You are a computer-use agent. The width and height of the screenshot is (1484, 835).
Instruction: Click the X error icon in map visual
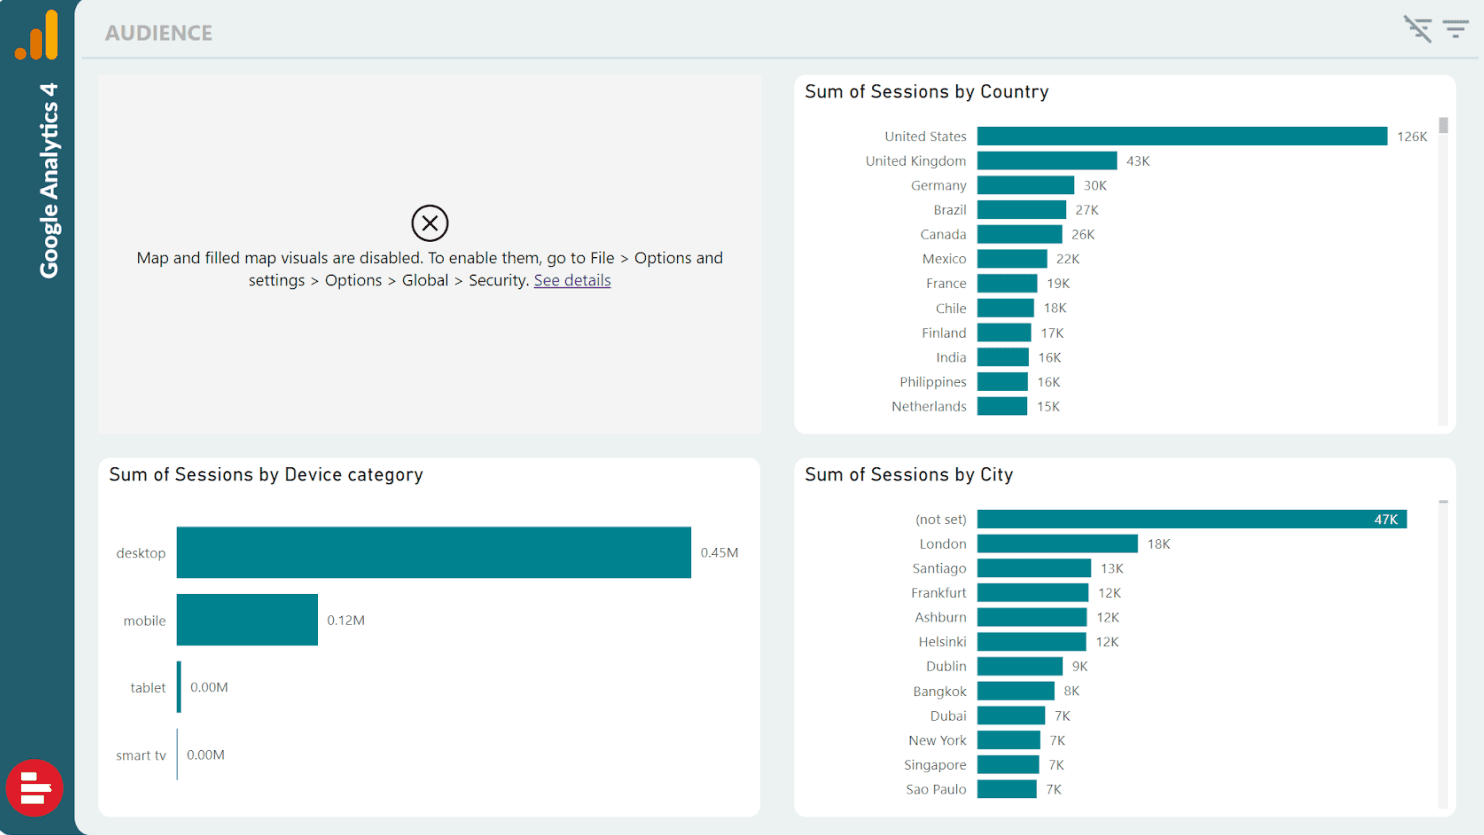pos(430,223)
